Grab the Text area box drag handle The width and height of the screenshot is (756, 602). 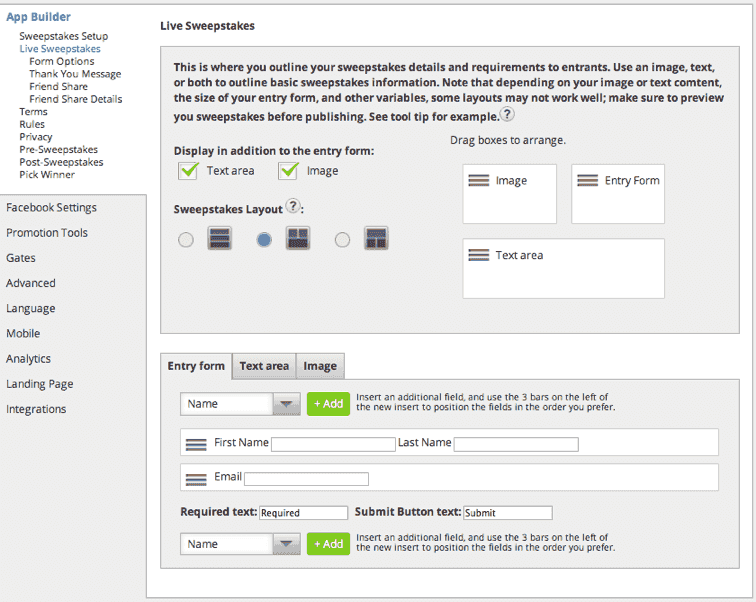[x=479, y=255]
